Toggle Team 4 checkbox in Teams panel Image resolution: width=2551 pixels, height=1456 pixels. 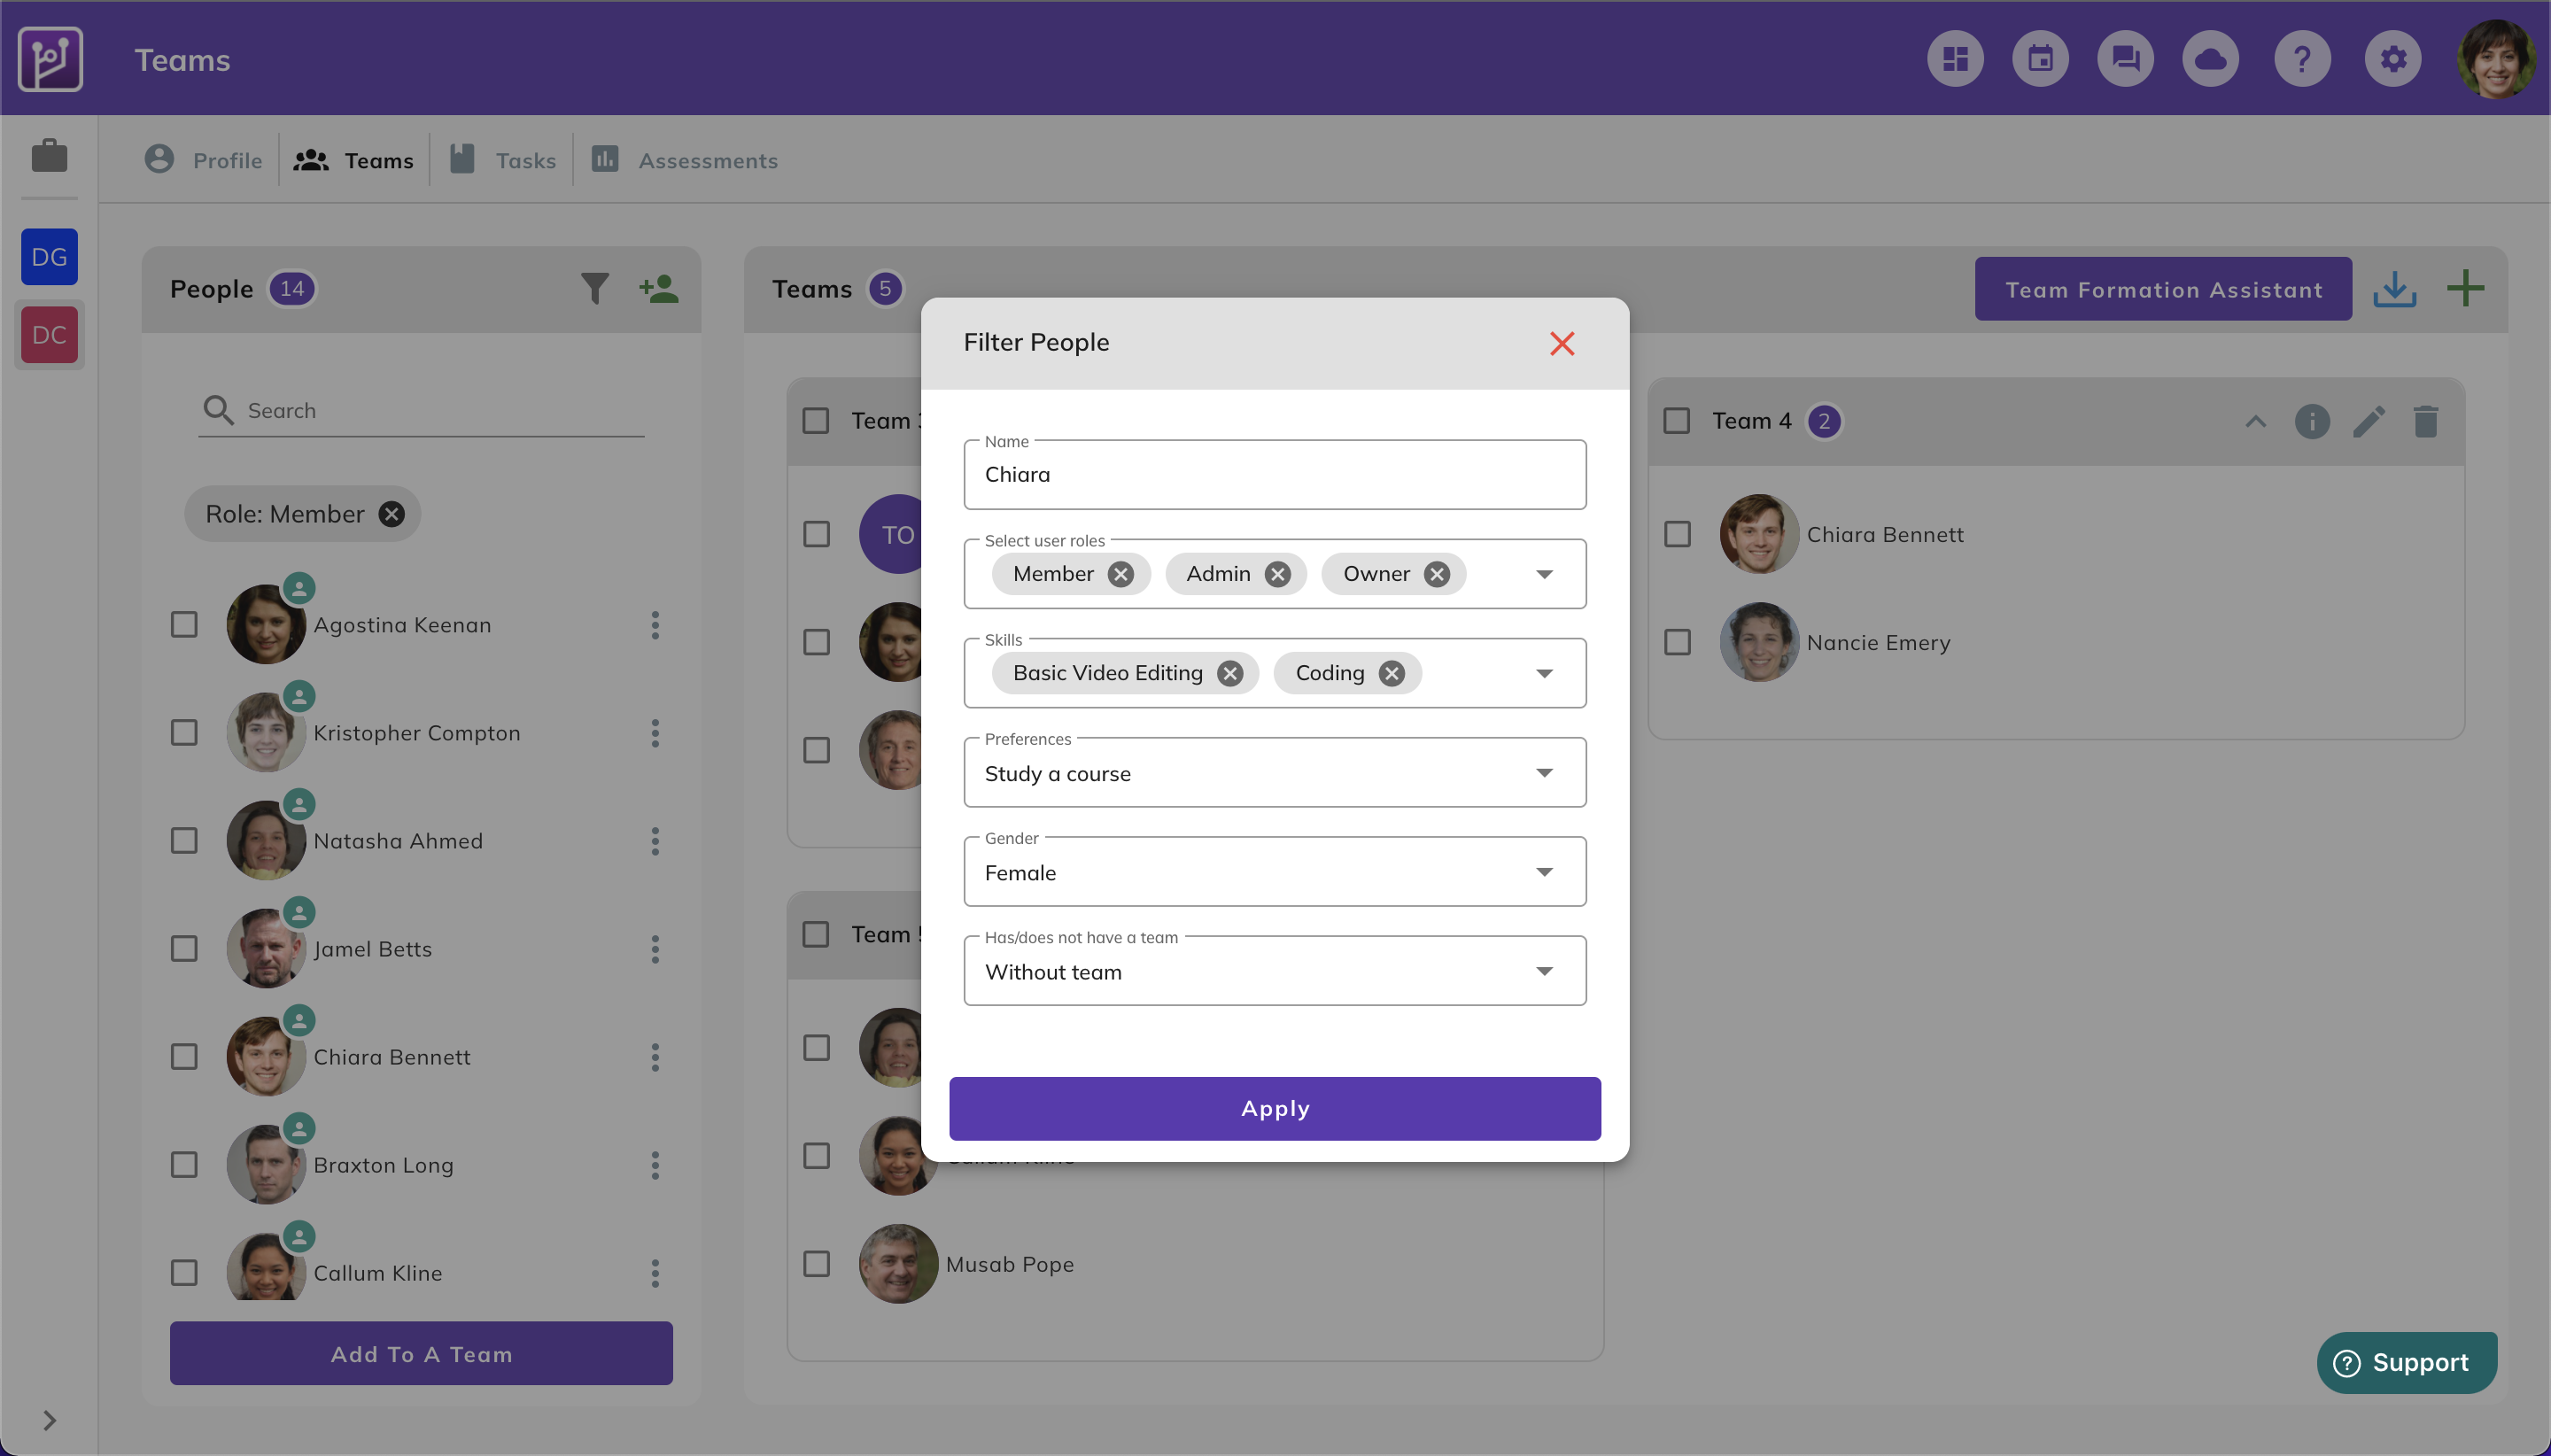tap(1677, 421)
